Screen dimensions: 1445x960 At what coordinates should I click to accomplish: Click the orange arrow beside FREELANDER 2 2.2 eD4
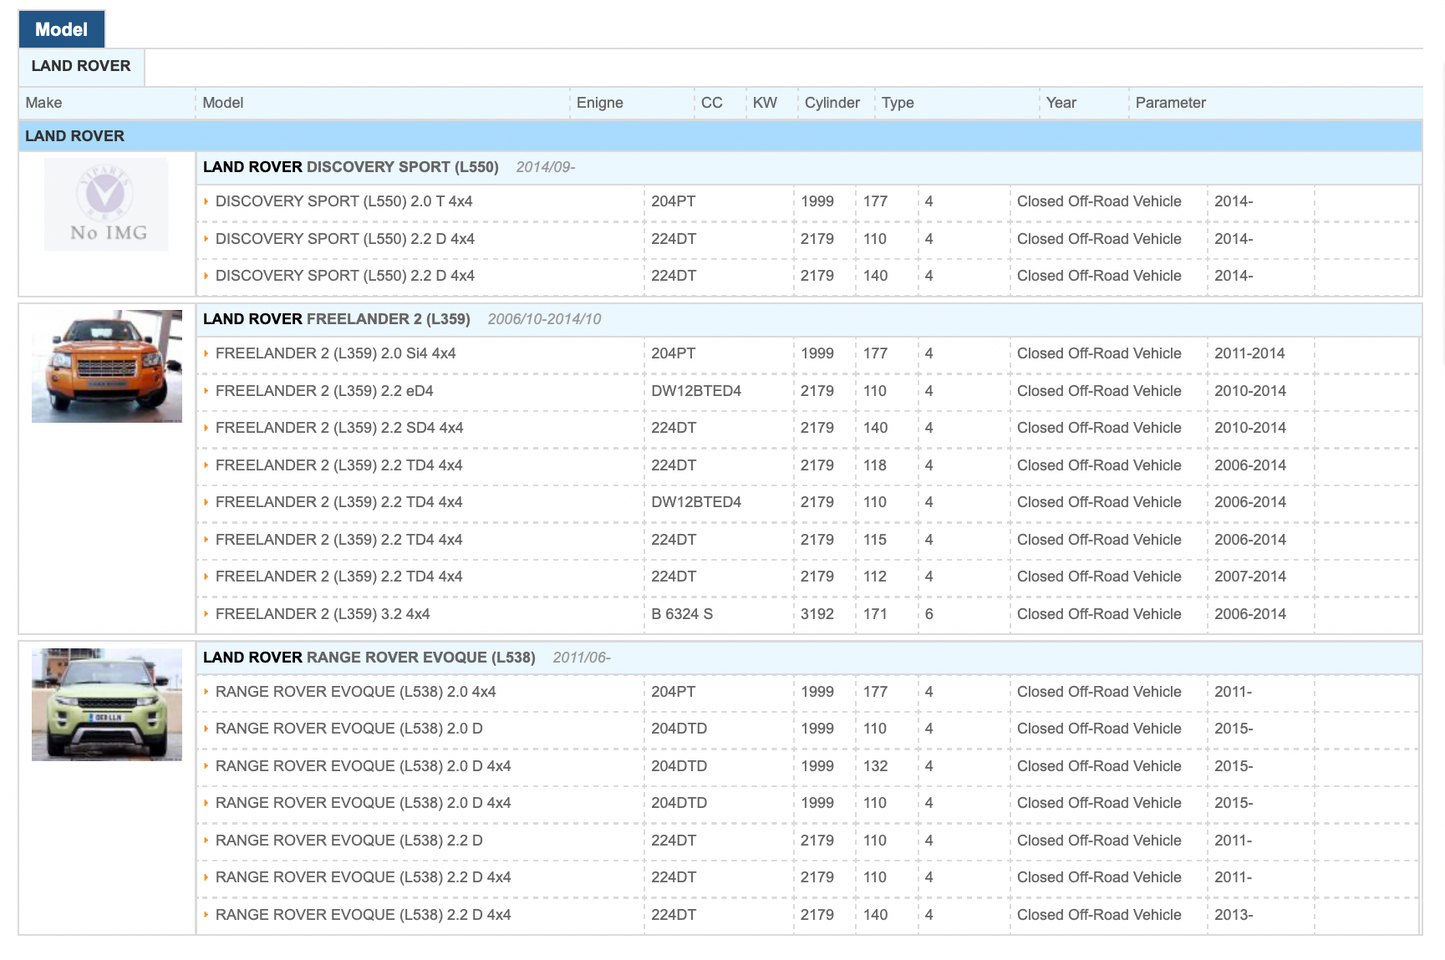[x=206, y=391]
